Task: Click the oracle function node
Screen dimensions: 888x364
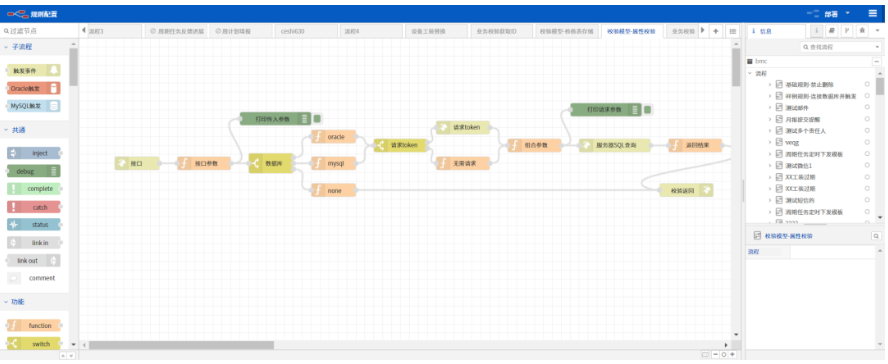Action: (334, 136)
